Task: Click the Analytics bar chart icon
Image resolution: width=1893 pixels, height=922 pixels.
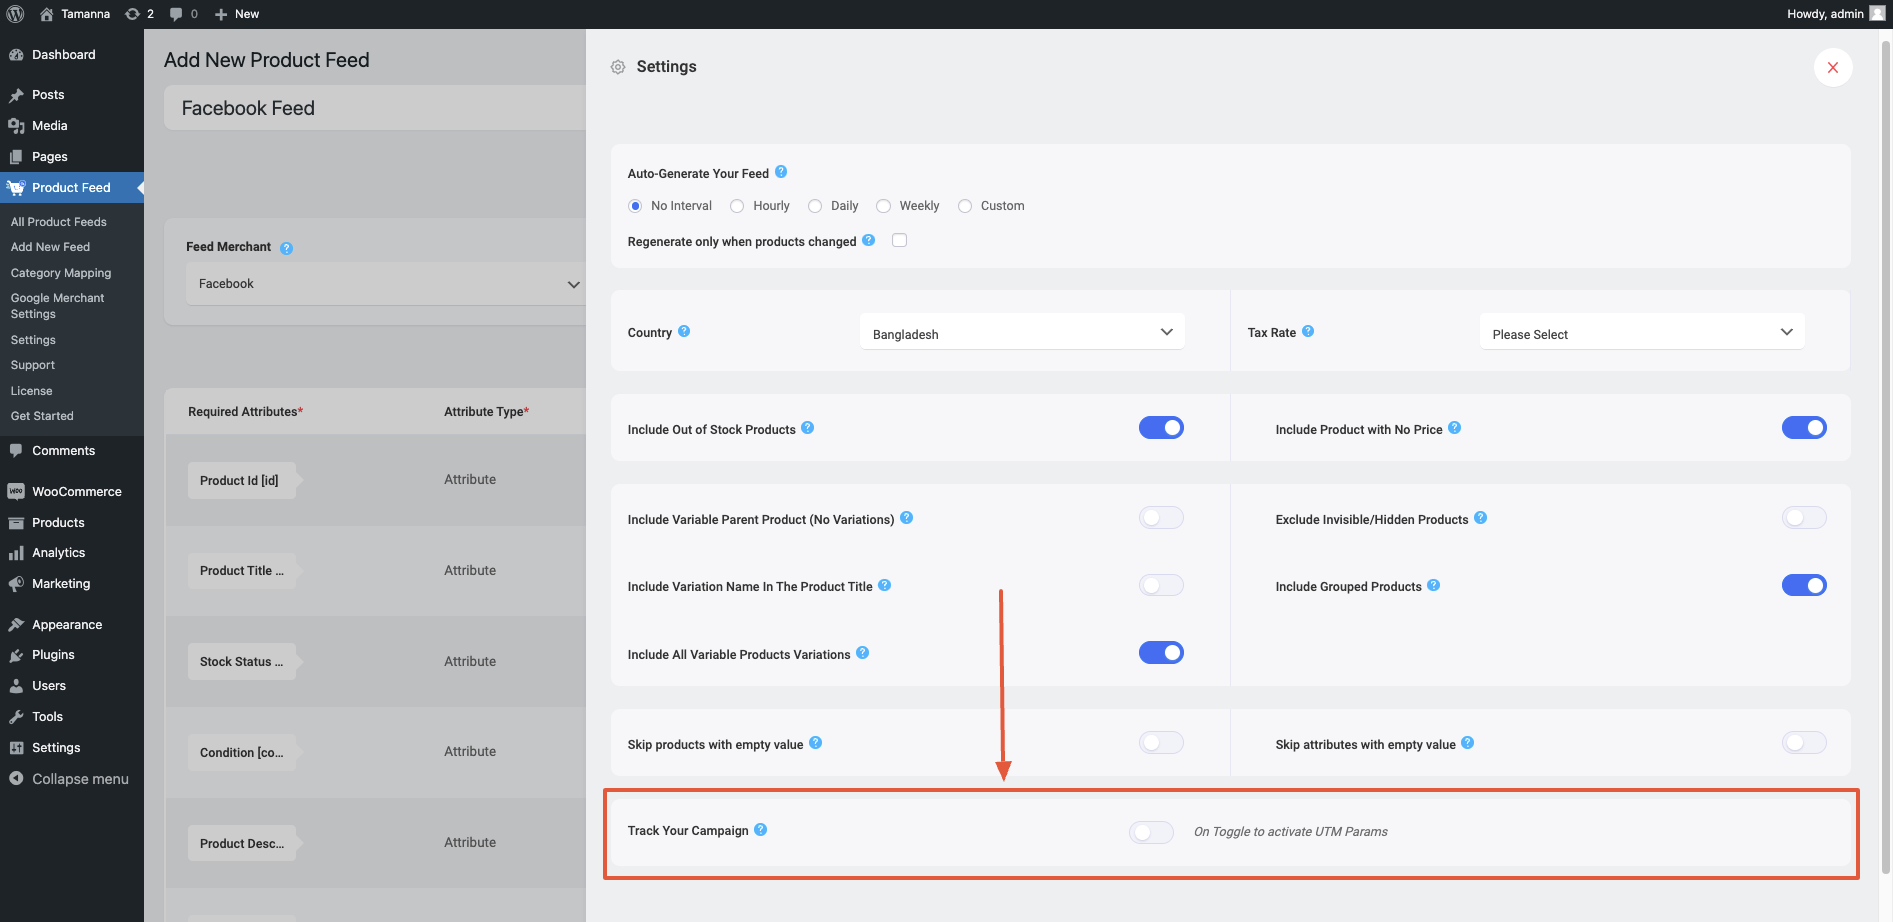Action: tap(16, 553)
